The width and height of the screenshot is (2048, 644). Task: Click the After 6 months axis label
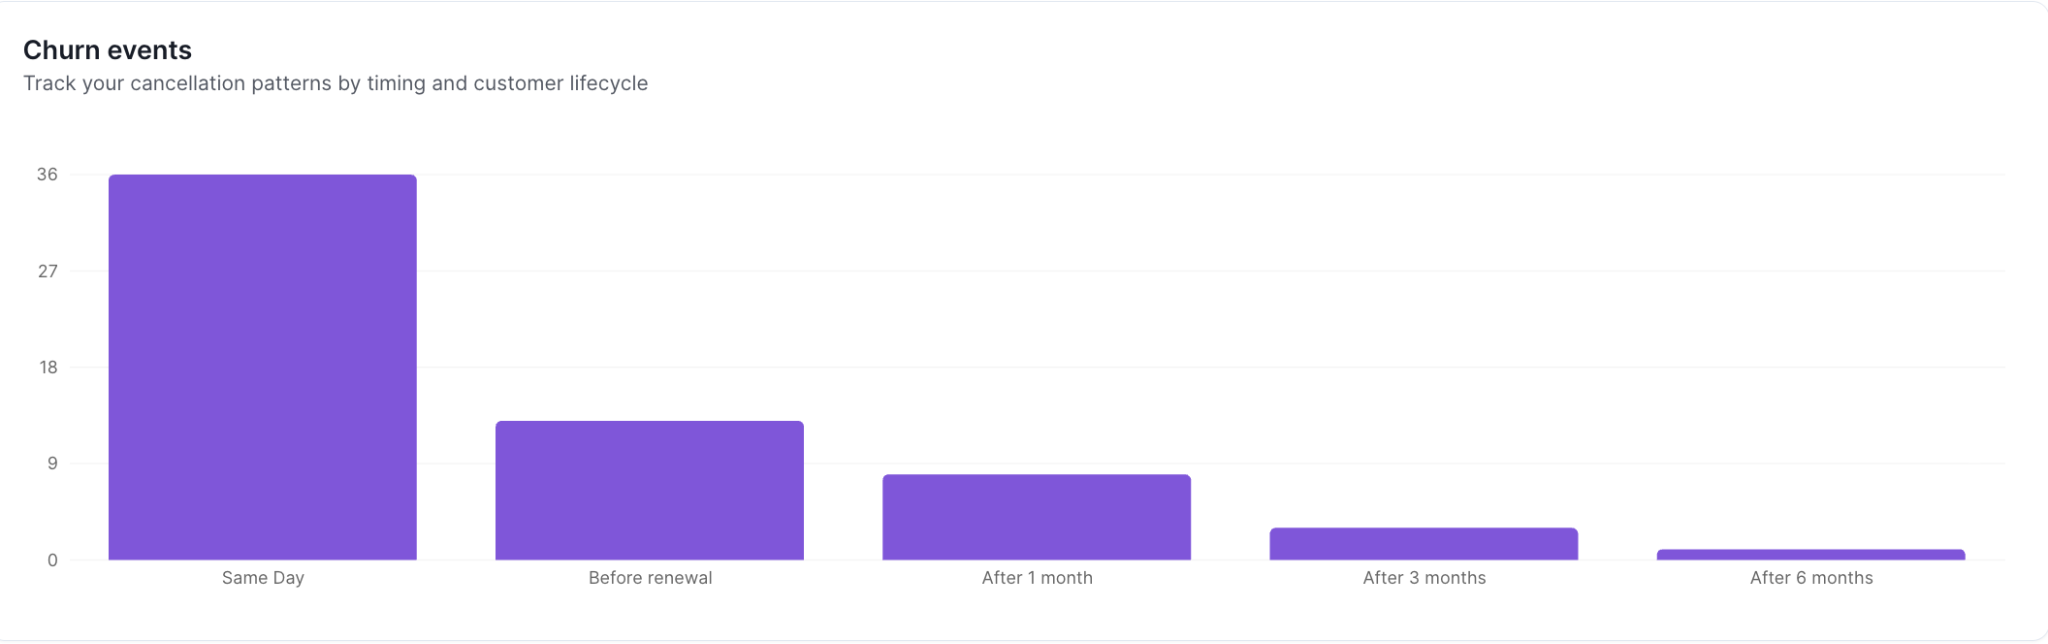click(1811, 578)
